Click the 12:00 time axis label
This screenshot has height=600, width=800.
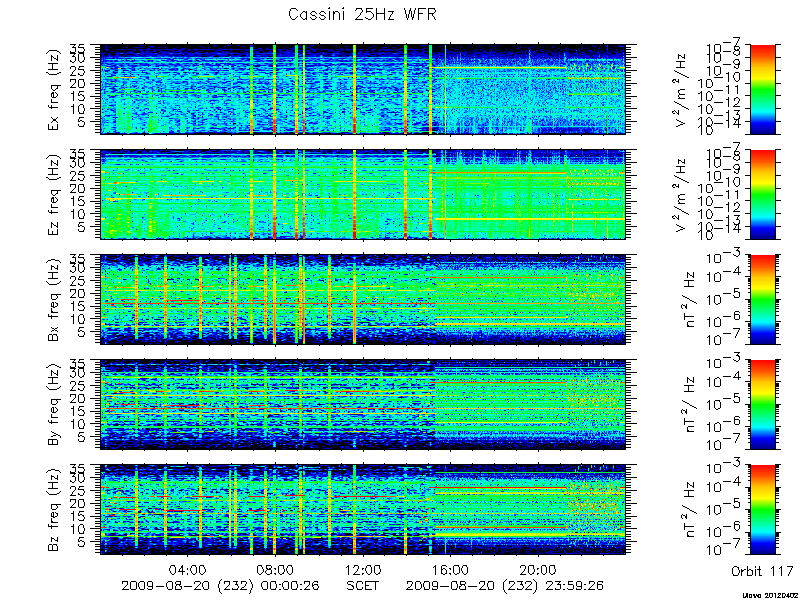click(x=363, y=569)
